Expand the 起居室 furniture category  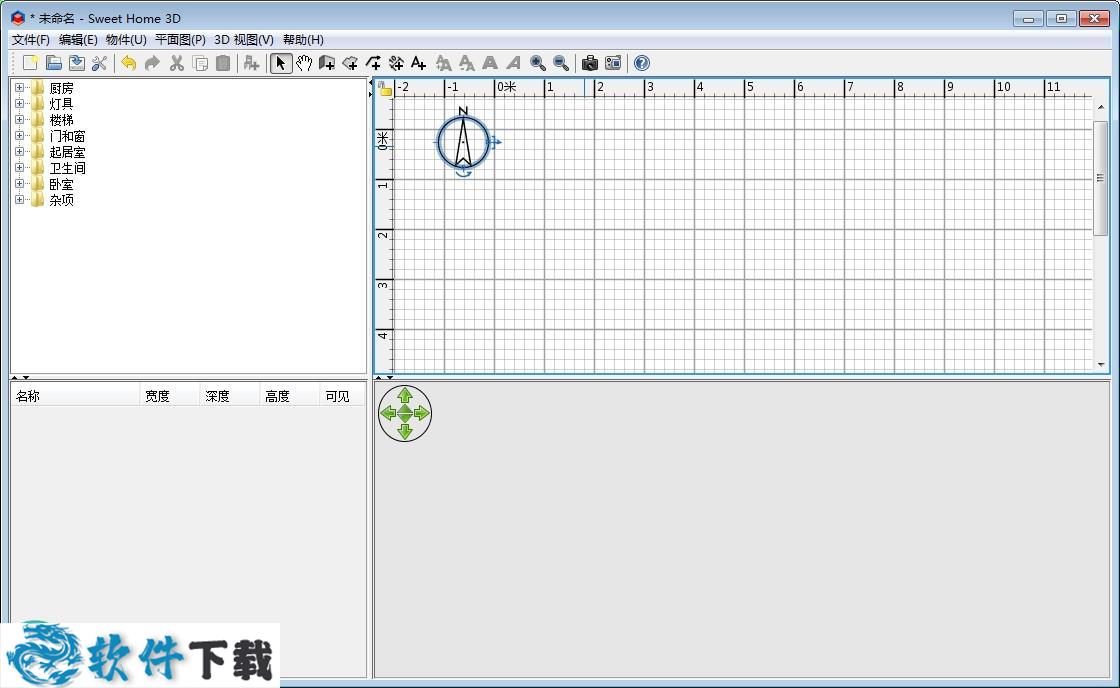(x=19, y=152)
